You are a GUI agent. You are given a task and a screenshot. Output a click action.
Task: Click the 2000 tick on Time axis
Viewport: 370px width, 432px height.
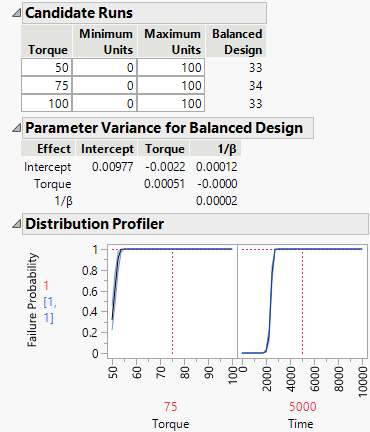266,379
